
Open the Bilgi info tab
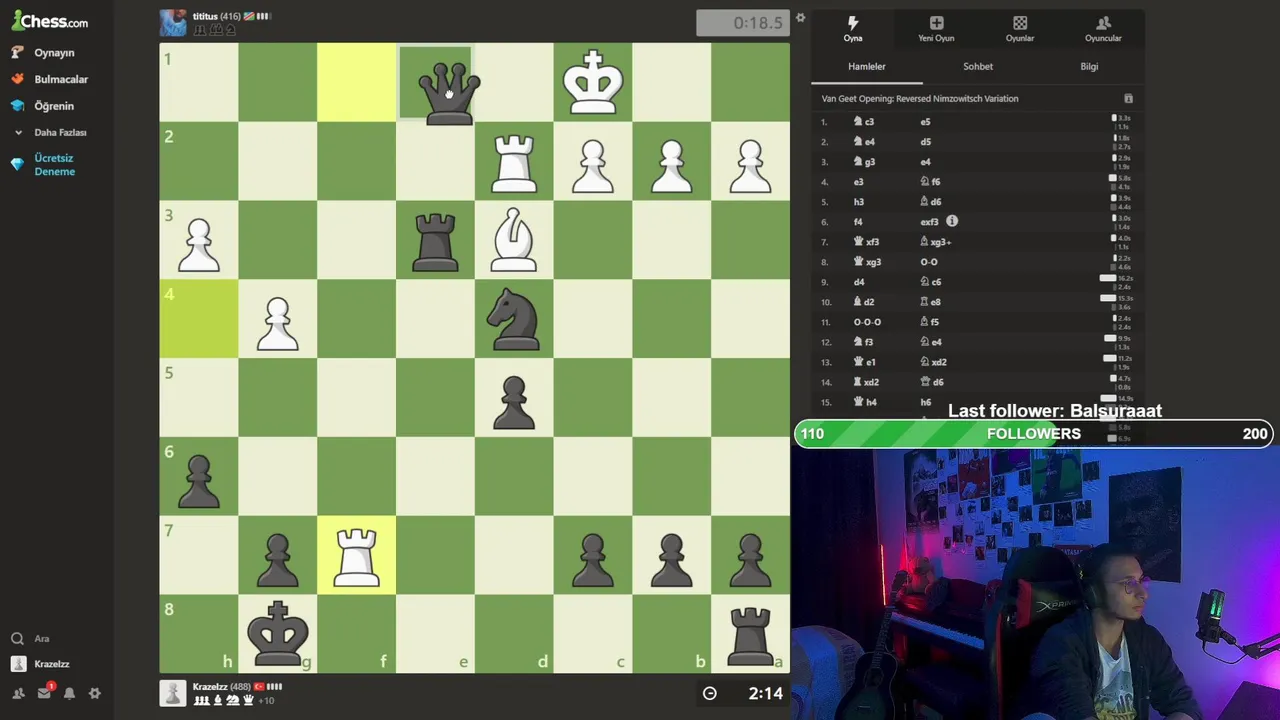[1089, 66]
